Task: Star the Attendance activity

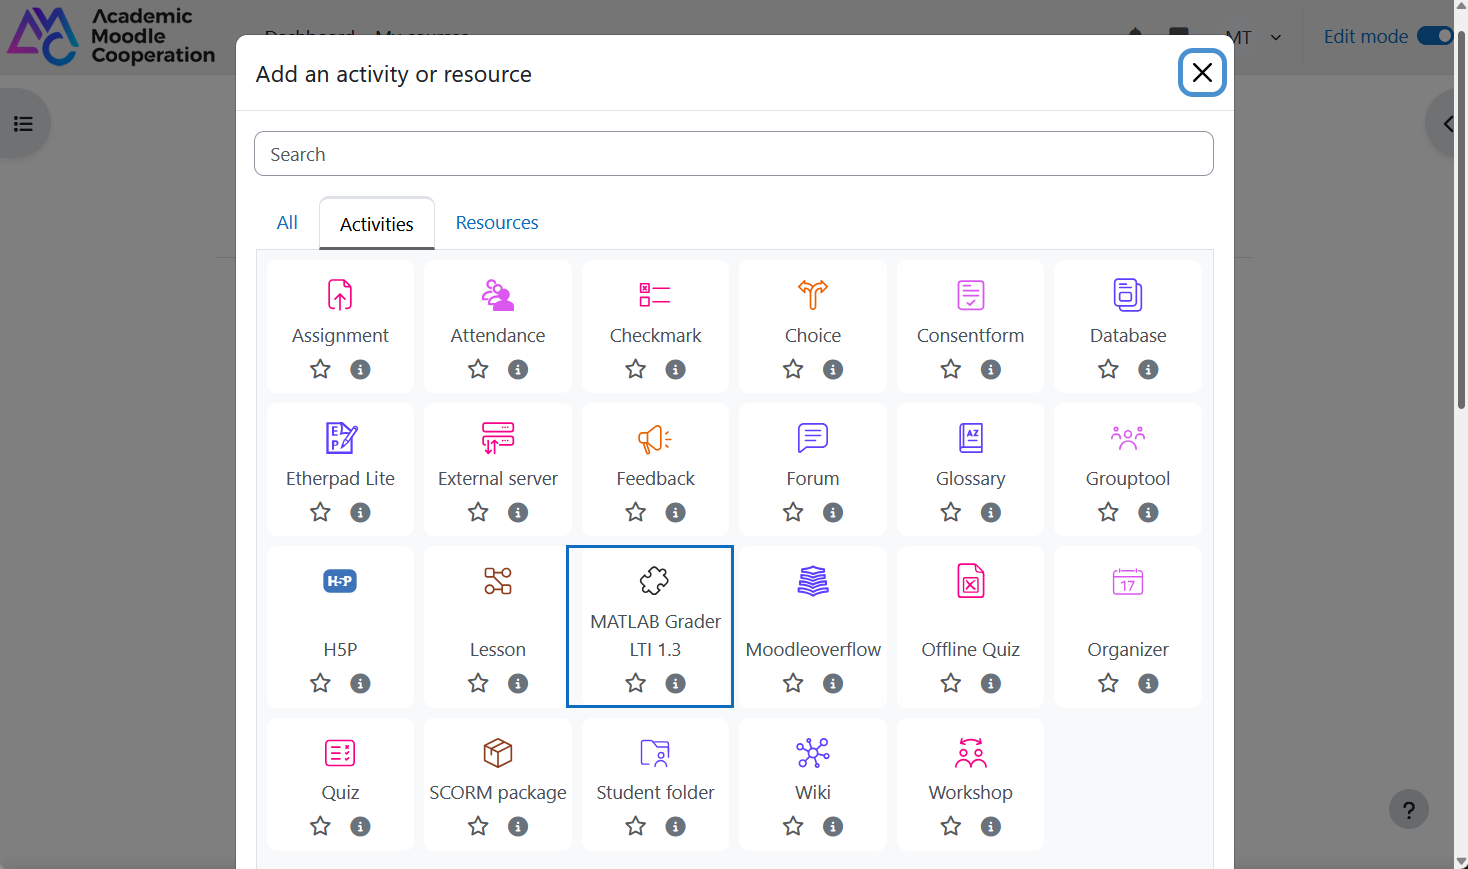Action: 478,369
